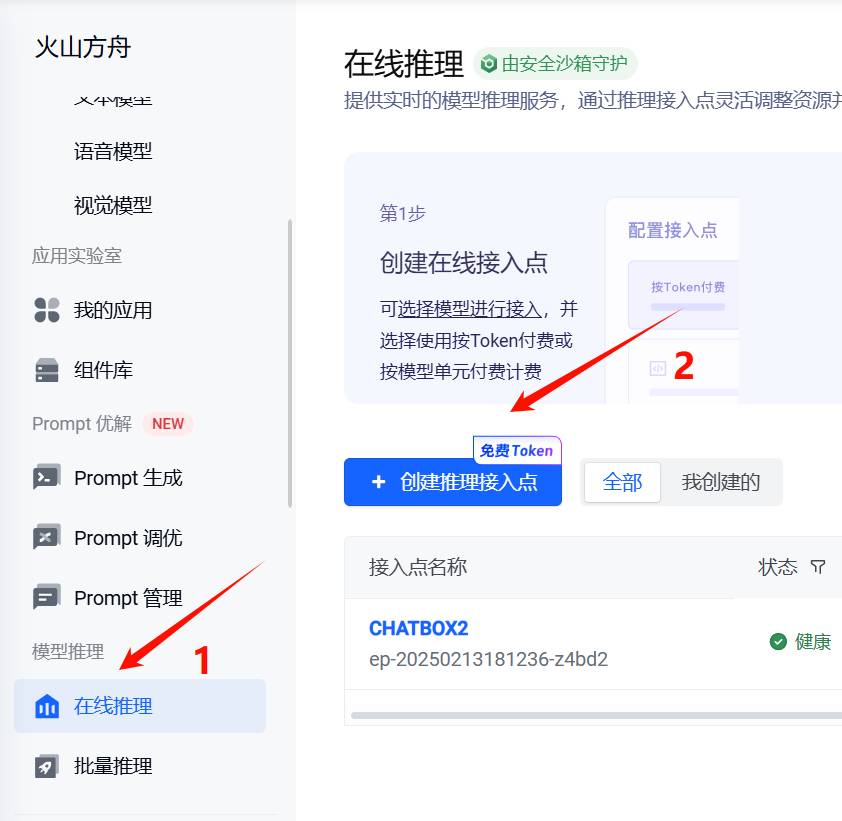This screenshot has height=821, width=842.
Task: Switch to the 我创建的 tab
Action: pos(721,482)
